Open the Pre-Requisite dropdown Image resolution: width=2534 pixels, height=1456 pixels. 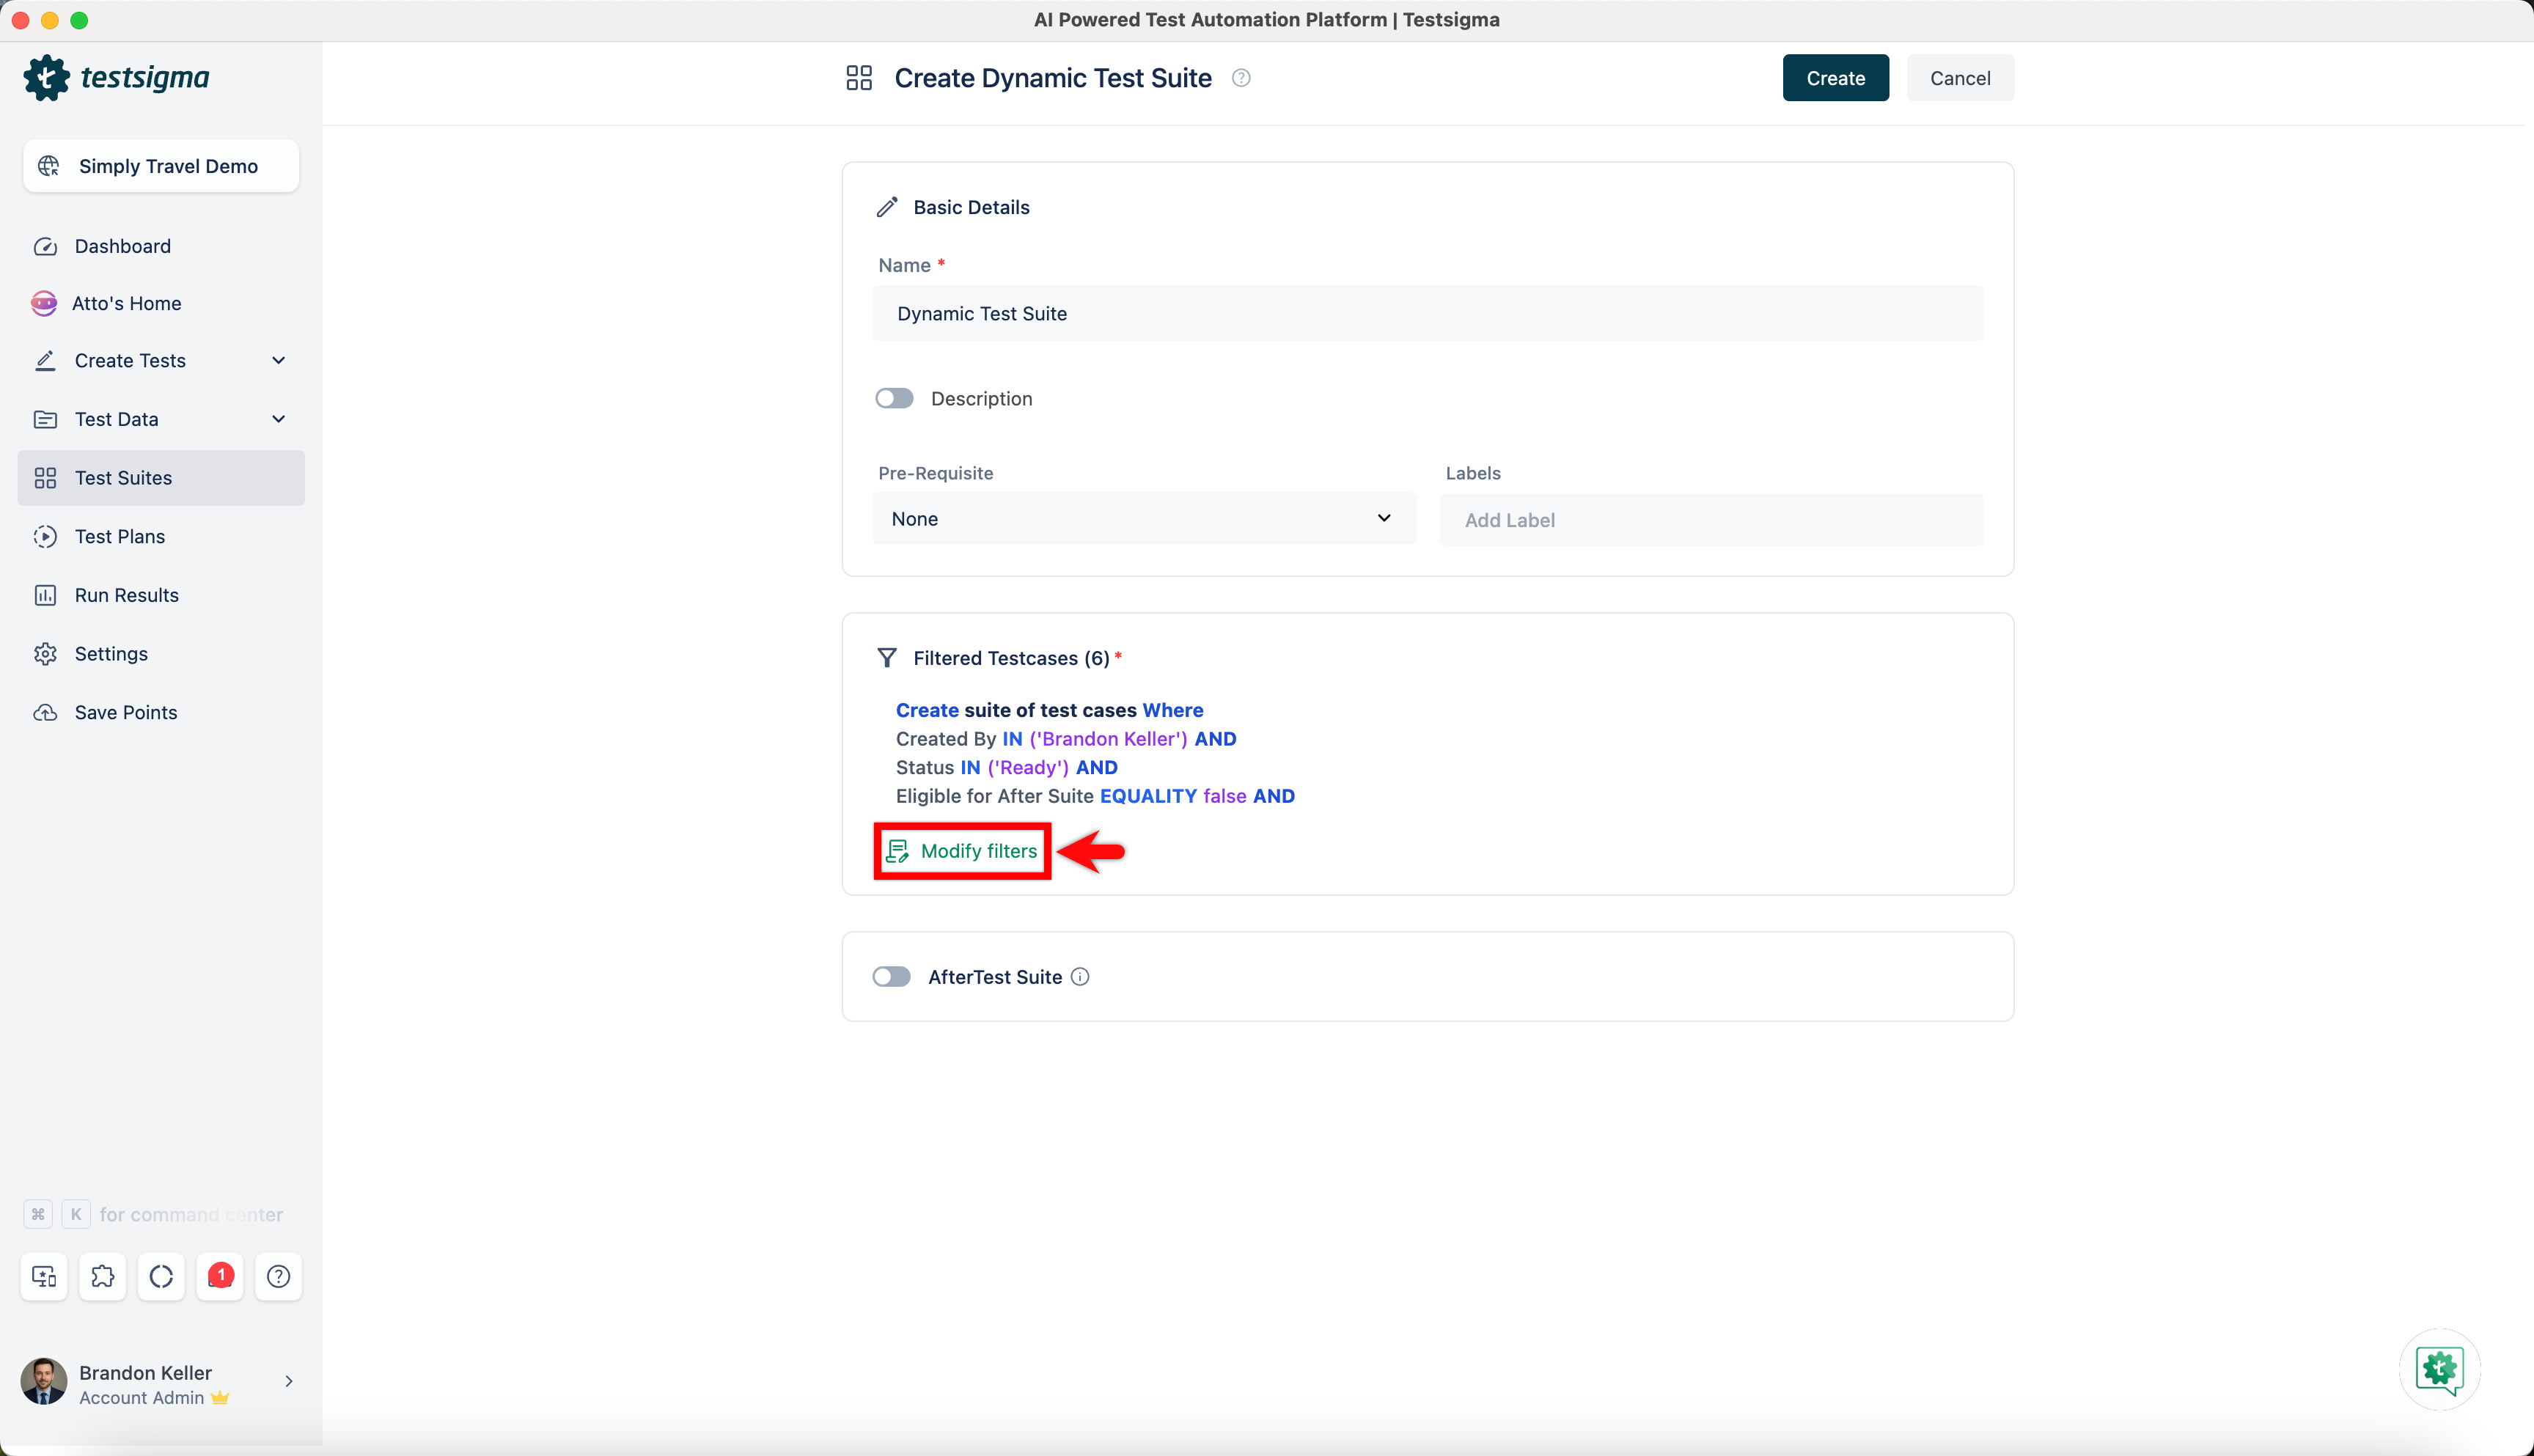pos(1143,518)
